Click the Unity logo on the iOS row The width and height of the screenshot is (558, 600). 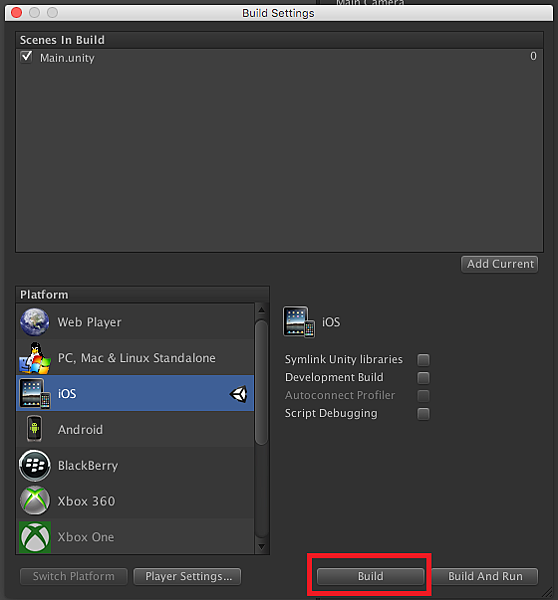point(238,394)
